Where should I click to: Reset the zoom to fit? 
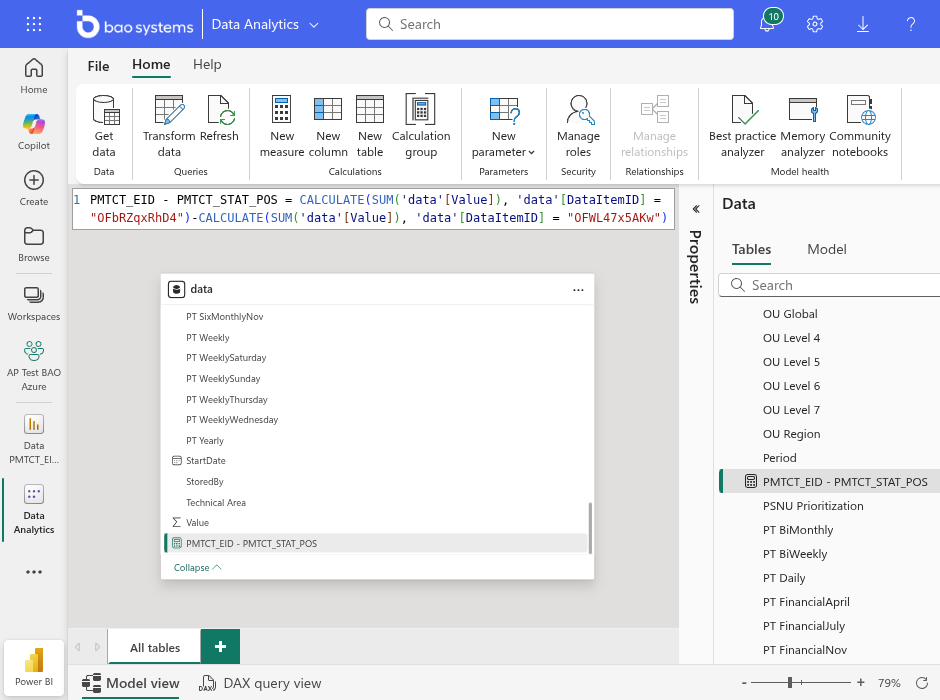tap(922, 683)
